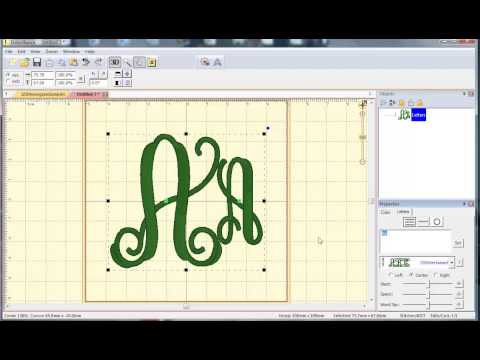Set Right text alignment

click(x=442, y=275)
